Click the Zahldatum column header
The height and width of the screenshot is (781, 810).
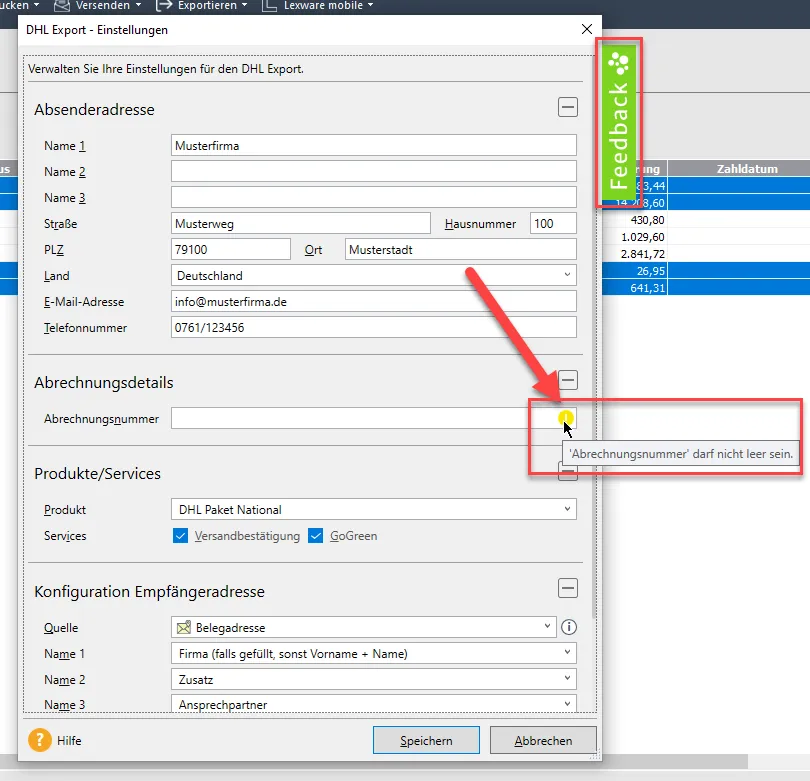746,169
